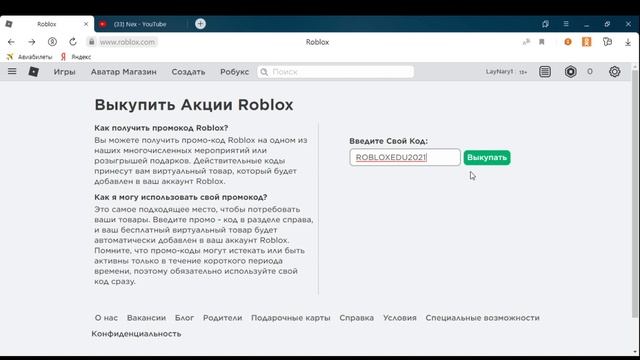Click the Roblox Поиск search box
Viewport: 640px width, 360px height.
(336, 72)
